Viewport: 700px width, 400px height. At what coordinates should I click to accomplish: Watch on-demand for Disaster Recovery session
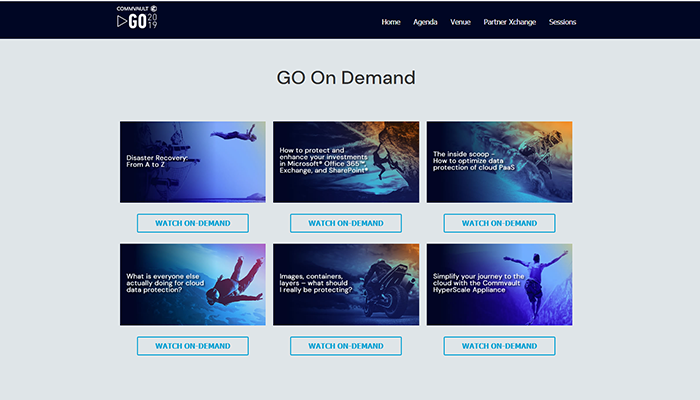tap(193, 223)
